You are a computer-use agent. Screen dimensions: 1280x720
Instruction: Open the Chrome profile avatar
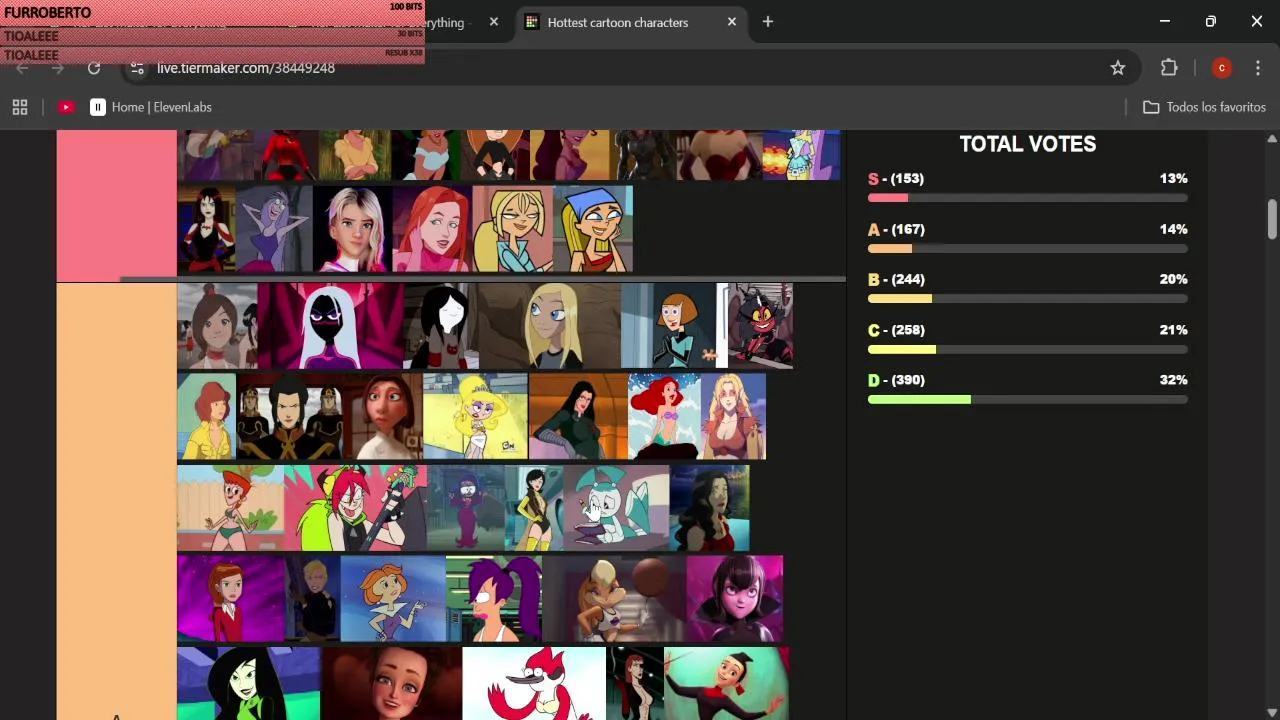coord(1221,68)
